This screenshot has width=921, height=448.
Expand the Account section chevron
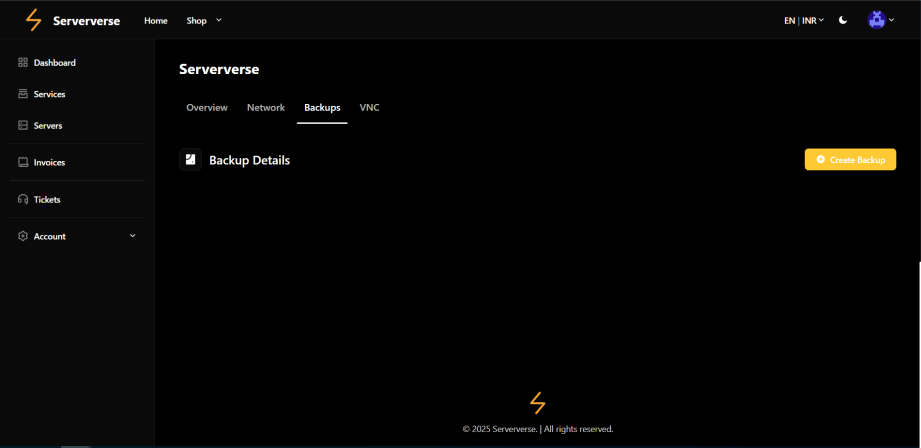(132, 235)
